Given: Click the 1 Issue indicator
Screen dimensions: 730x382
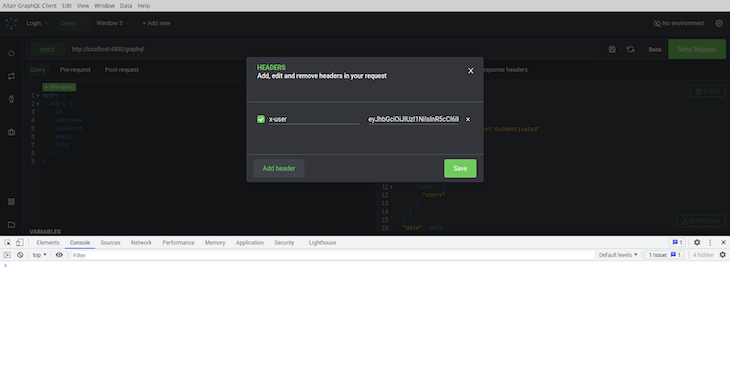Looking at the screenshot, I should [x=664, y=255].
